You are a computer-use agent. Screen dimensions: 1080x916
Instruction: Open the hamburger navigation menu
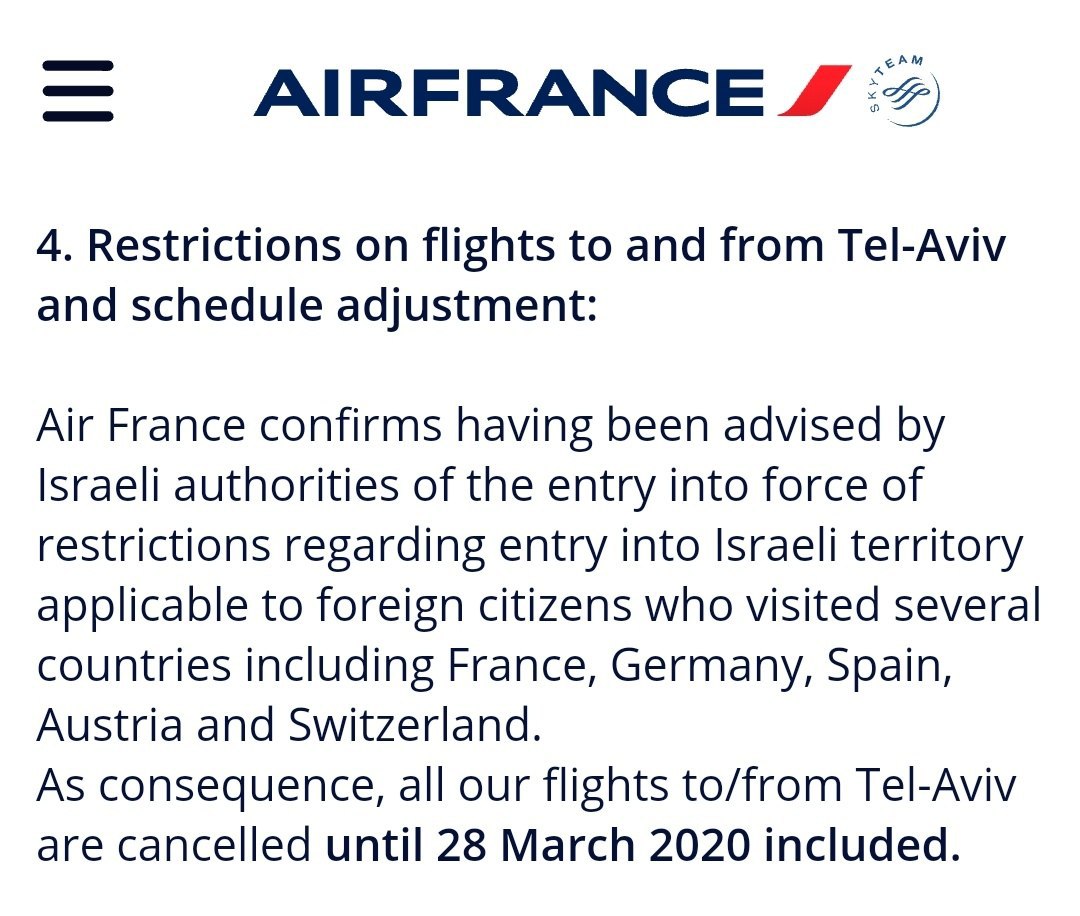78,91
